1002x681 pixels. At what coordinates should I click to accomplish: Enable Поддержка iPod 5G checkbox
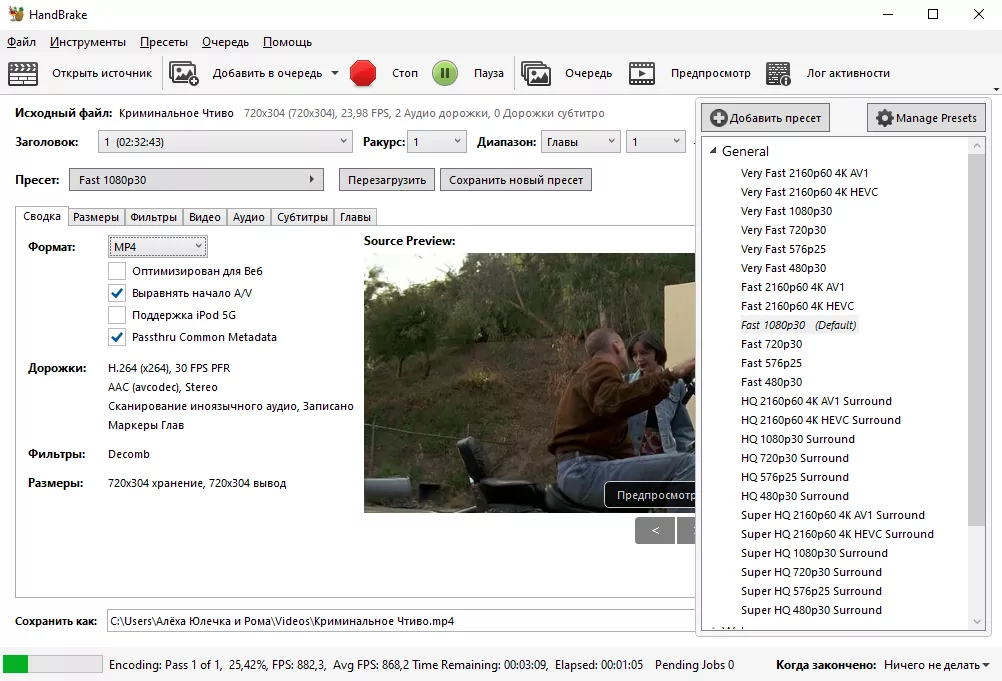pyautogui.click(x=117, y=315)
